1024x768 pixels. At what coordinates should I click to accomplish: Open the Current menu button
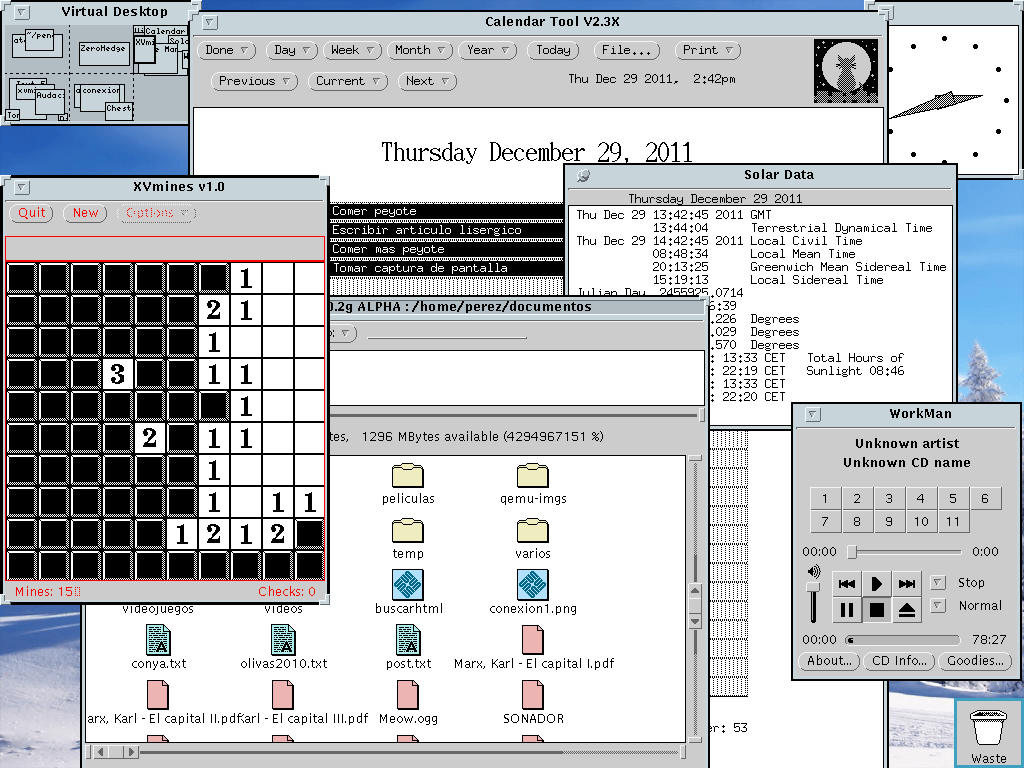pos(347,82)
